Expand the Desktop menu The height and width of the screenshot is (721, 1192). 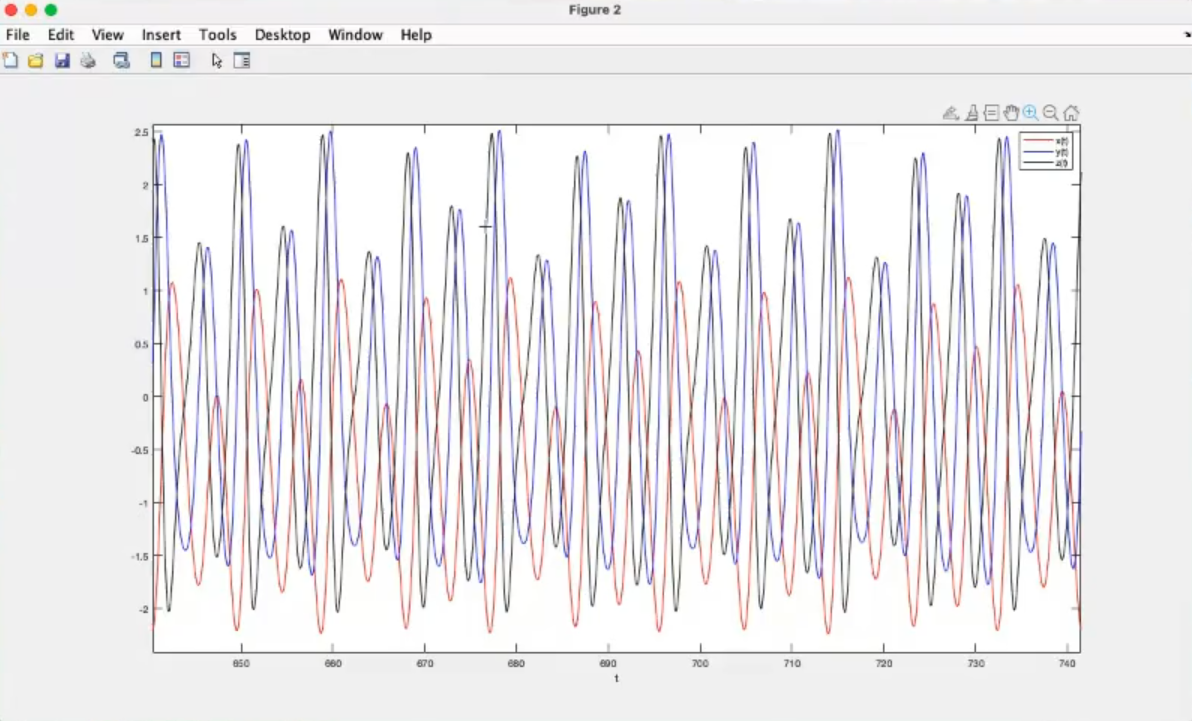(282, 35)
